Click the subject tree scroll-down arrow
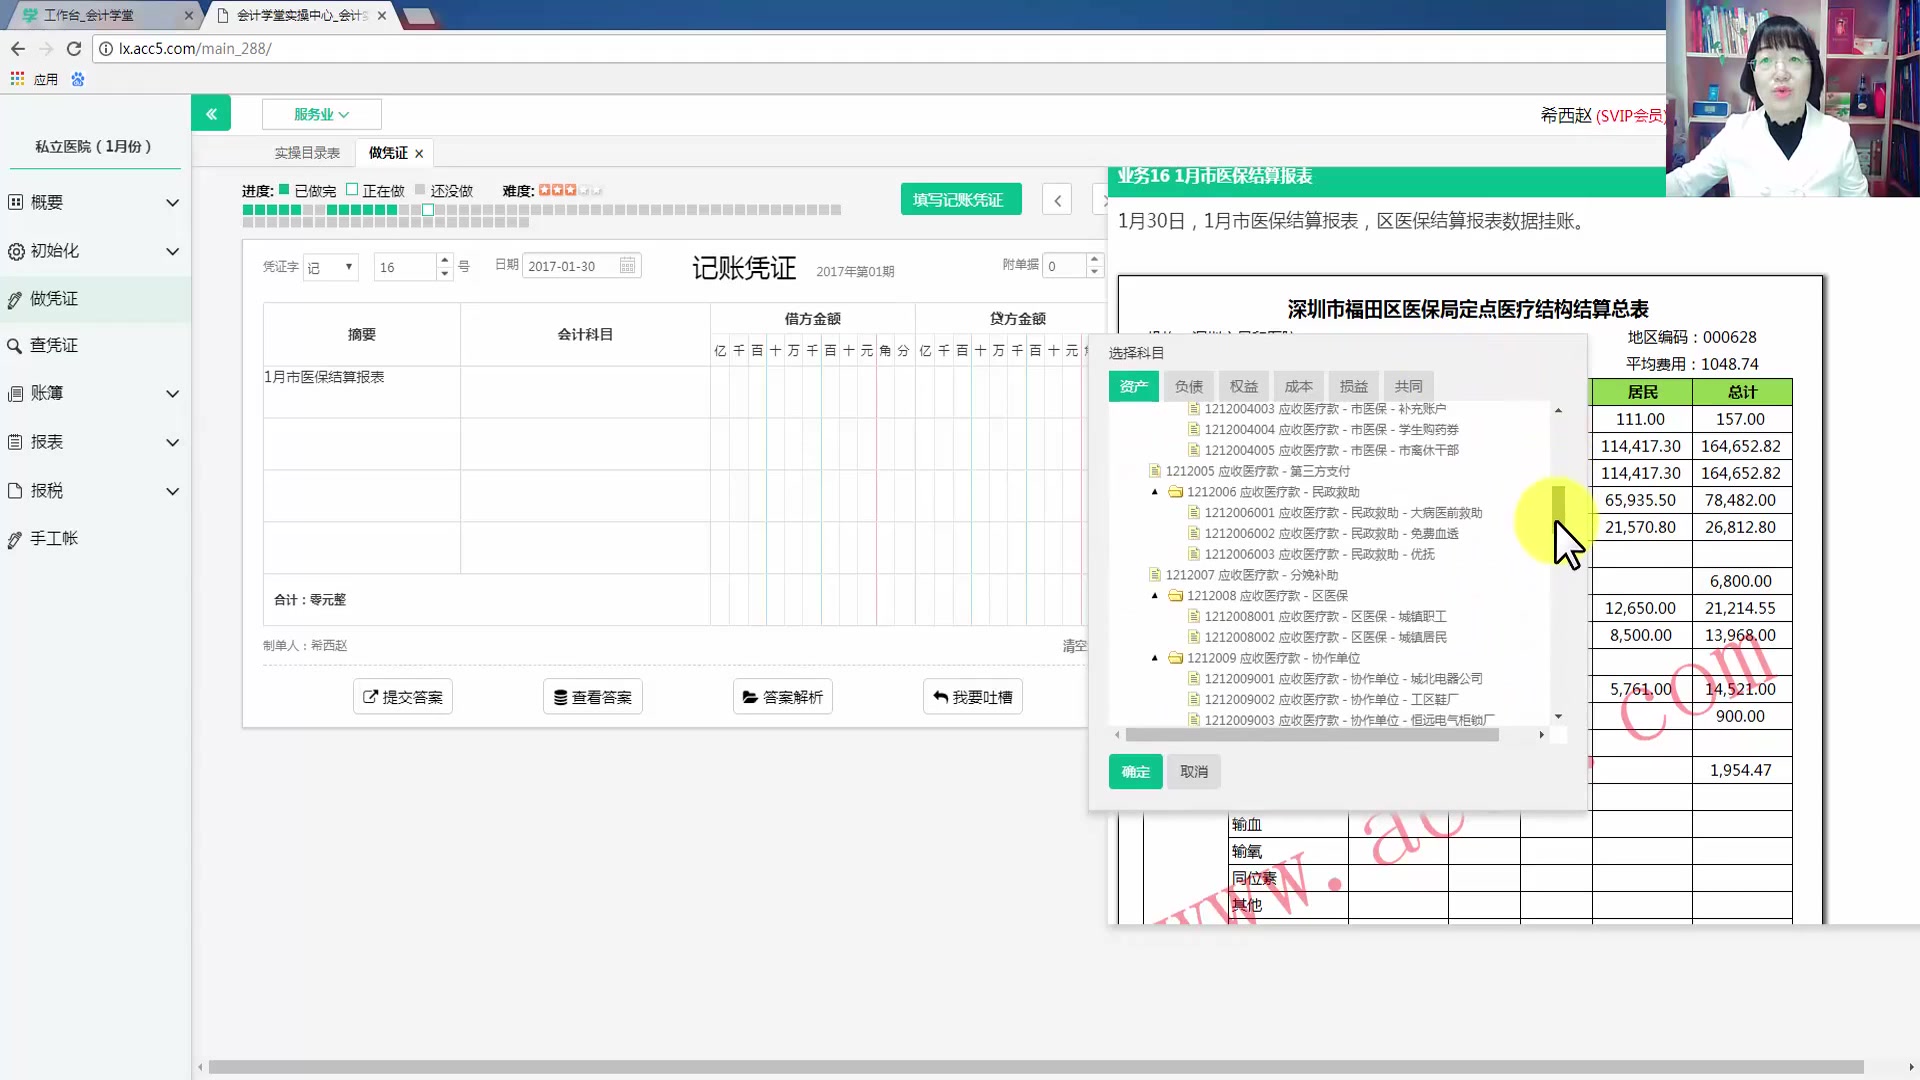1920x1080 pixels. tap(1558, 717)
